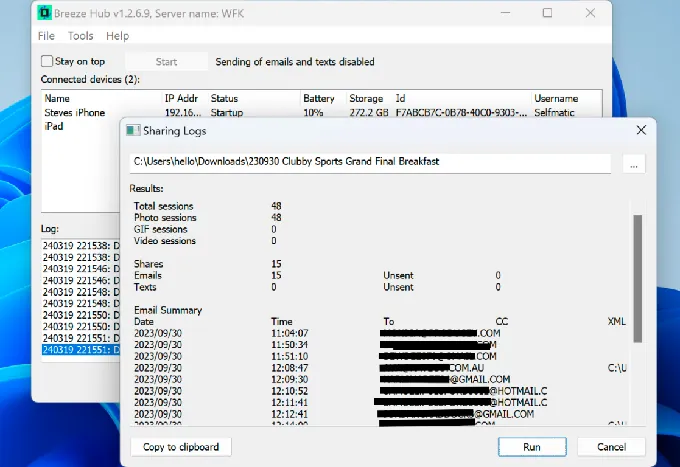Click the email entry at 12:11:41
680x467 pixels.
coord(340,402)
